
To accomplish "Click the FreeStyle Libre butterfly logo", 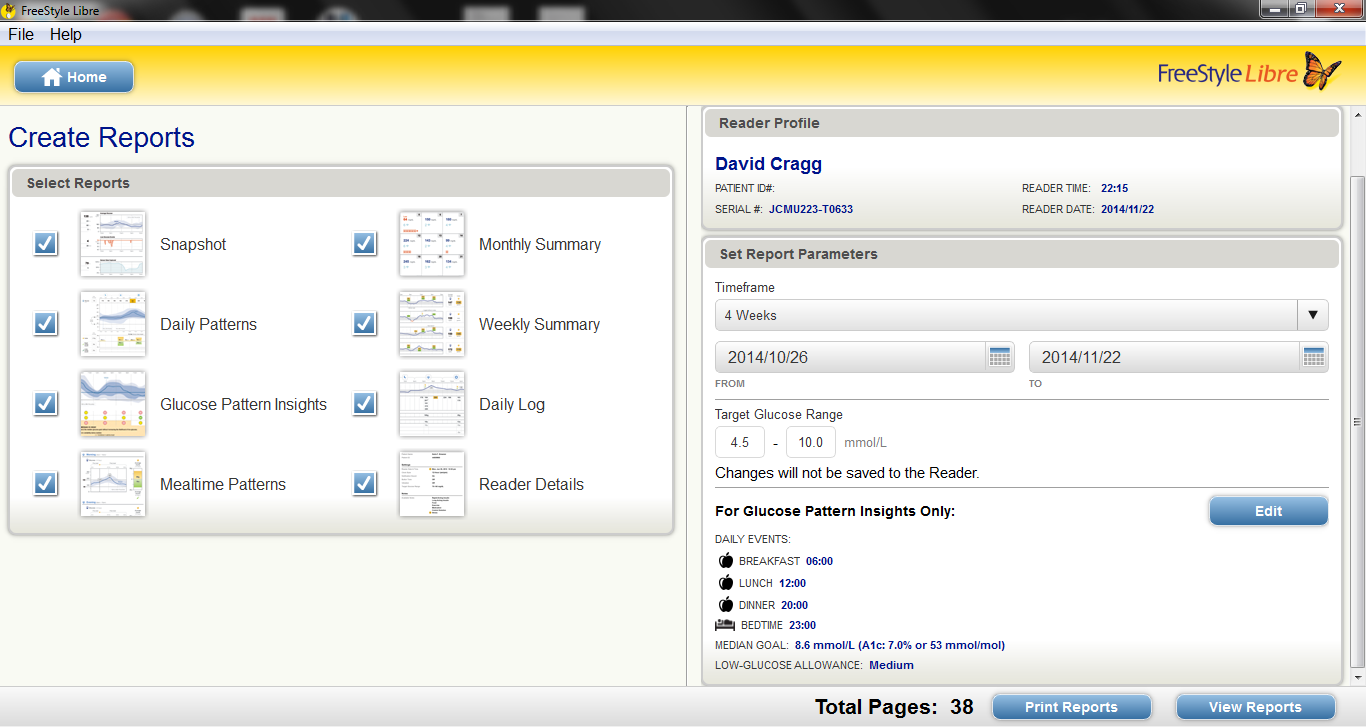I will click(1323, 72).
